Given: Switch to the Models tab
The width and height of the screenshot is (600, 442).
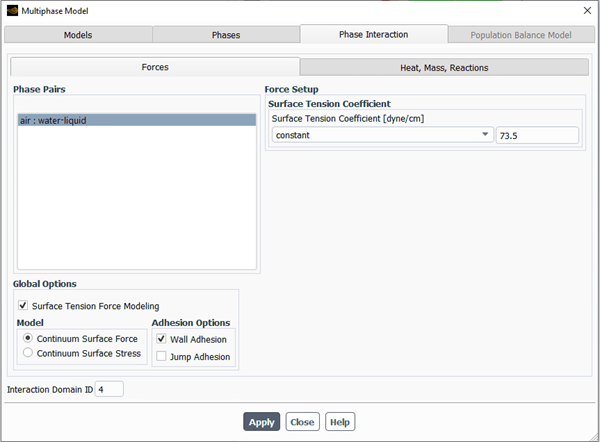Looking at the screenshot, I should tap(78, 35).
